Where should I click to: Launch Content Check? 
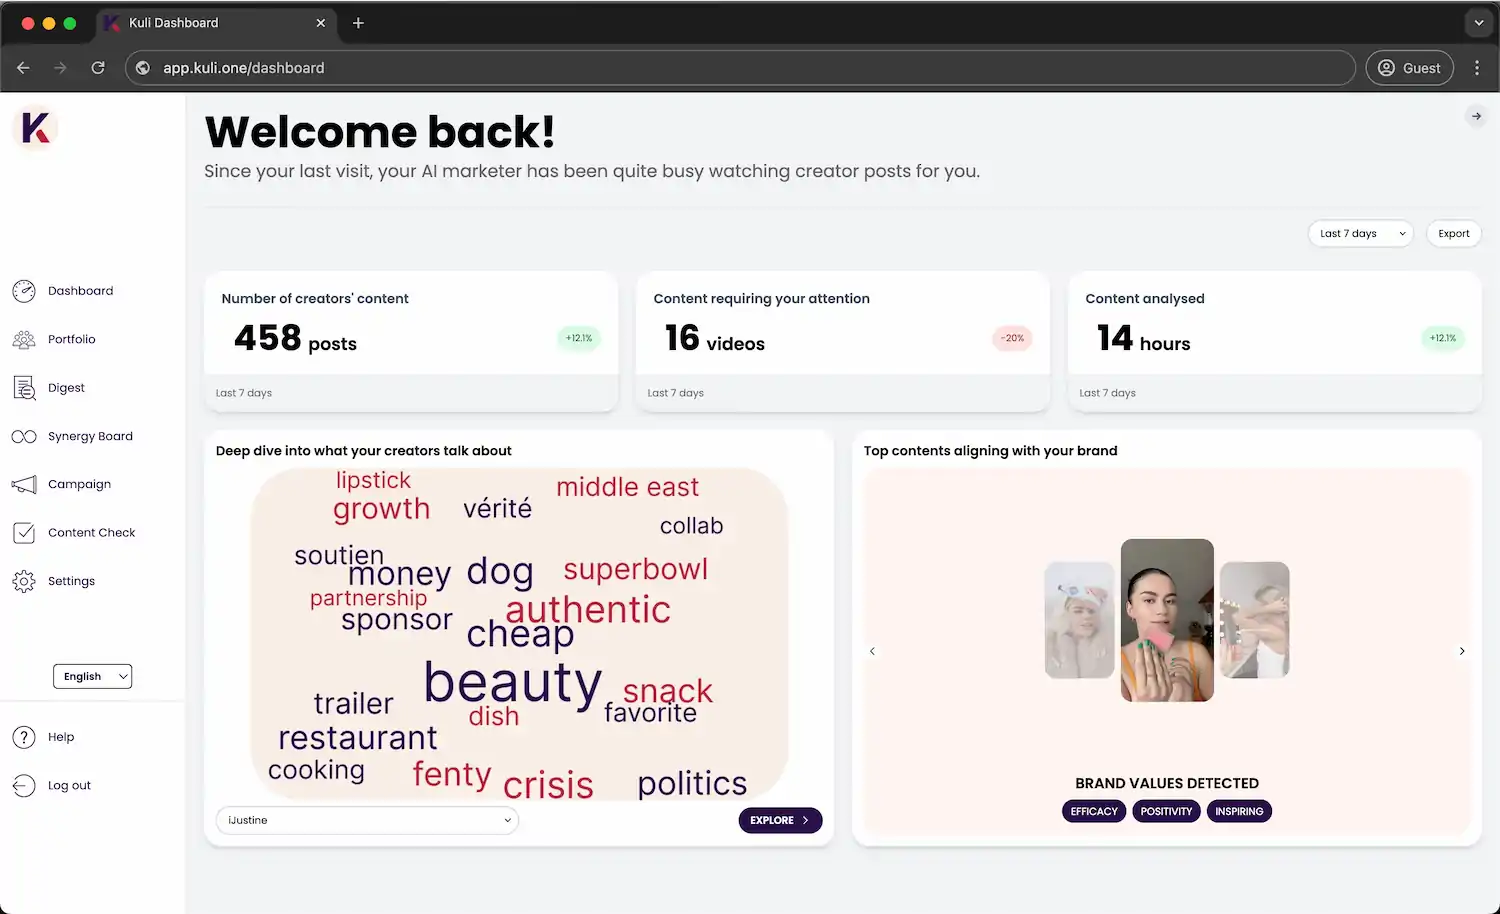(91, 532)
